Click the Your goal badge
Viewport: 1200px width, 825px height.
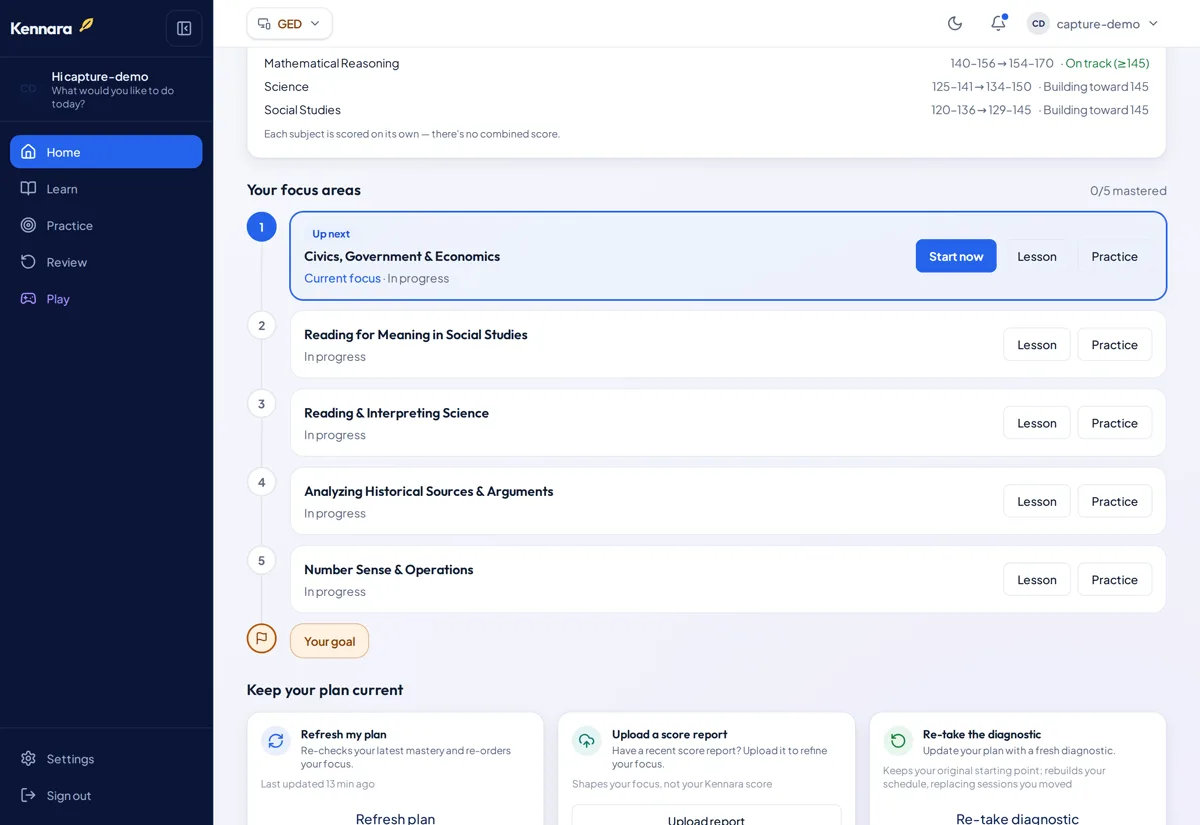[x=329, y=641]
